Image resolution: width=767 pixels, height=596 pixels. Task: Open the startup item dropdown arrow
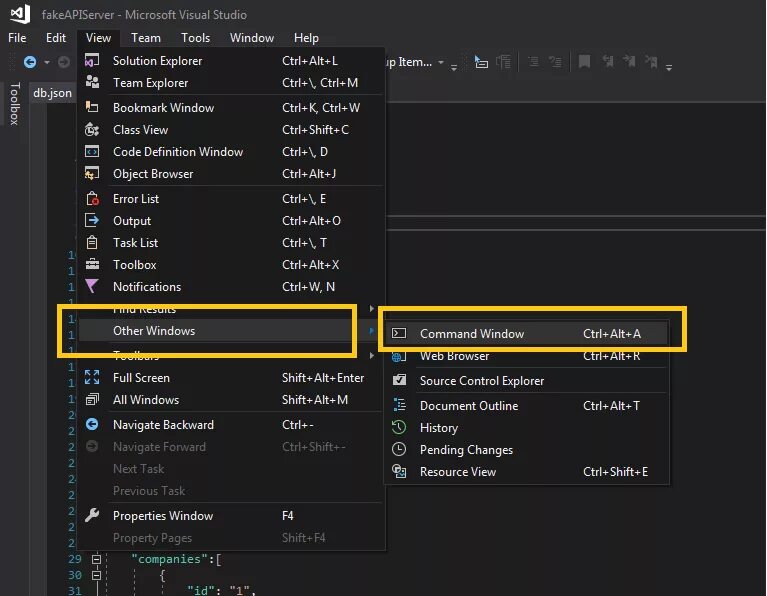pos(441,62)
